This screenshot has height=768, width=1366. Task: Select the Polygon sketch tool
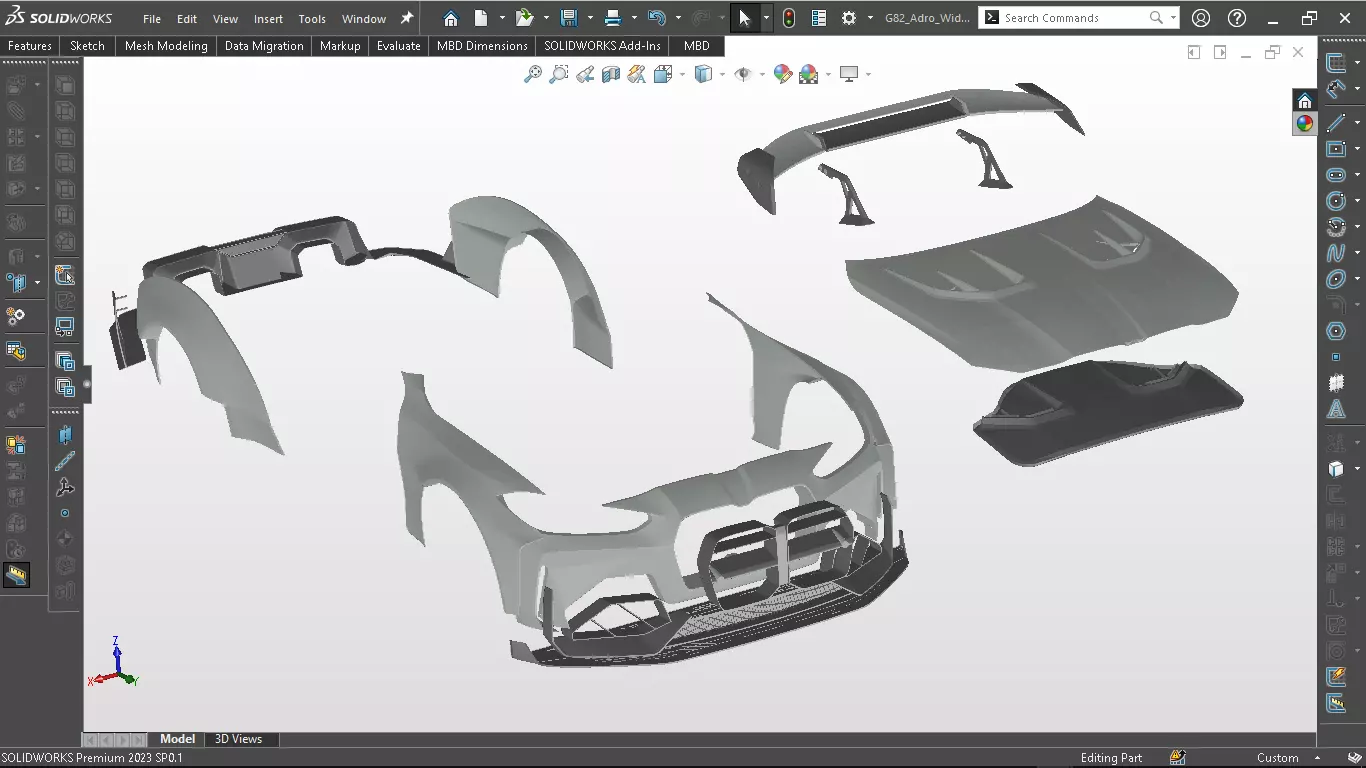(1336, 331)
